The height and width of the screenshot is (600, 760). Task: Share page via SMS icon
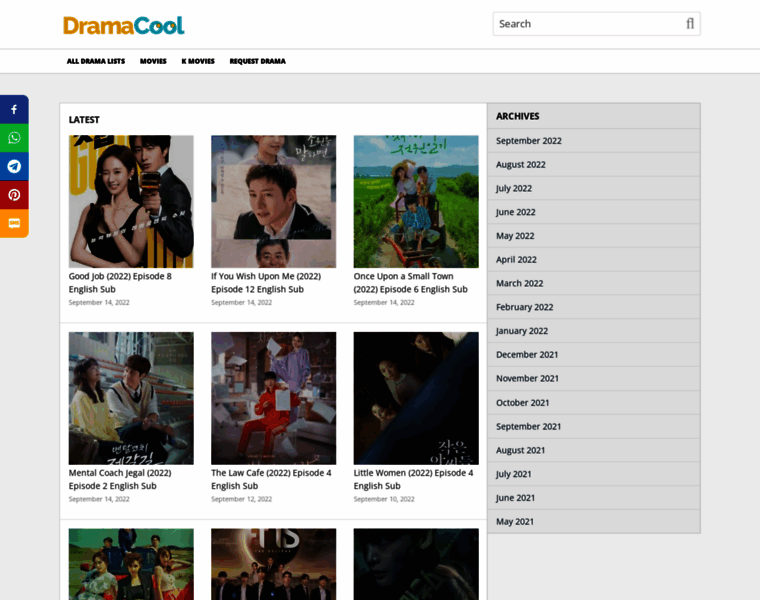[14, 223]
